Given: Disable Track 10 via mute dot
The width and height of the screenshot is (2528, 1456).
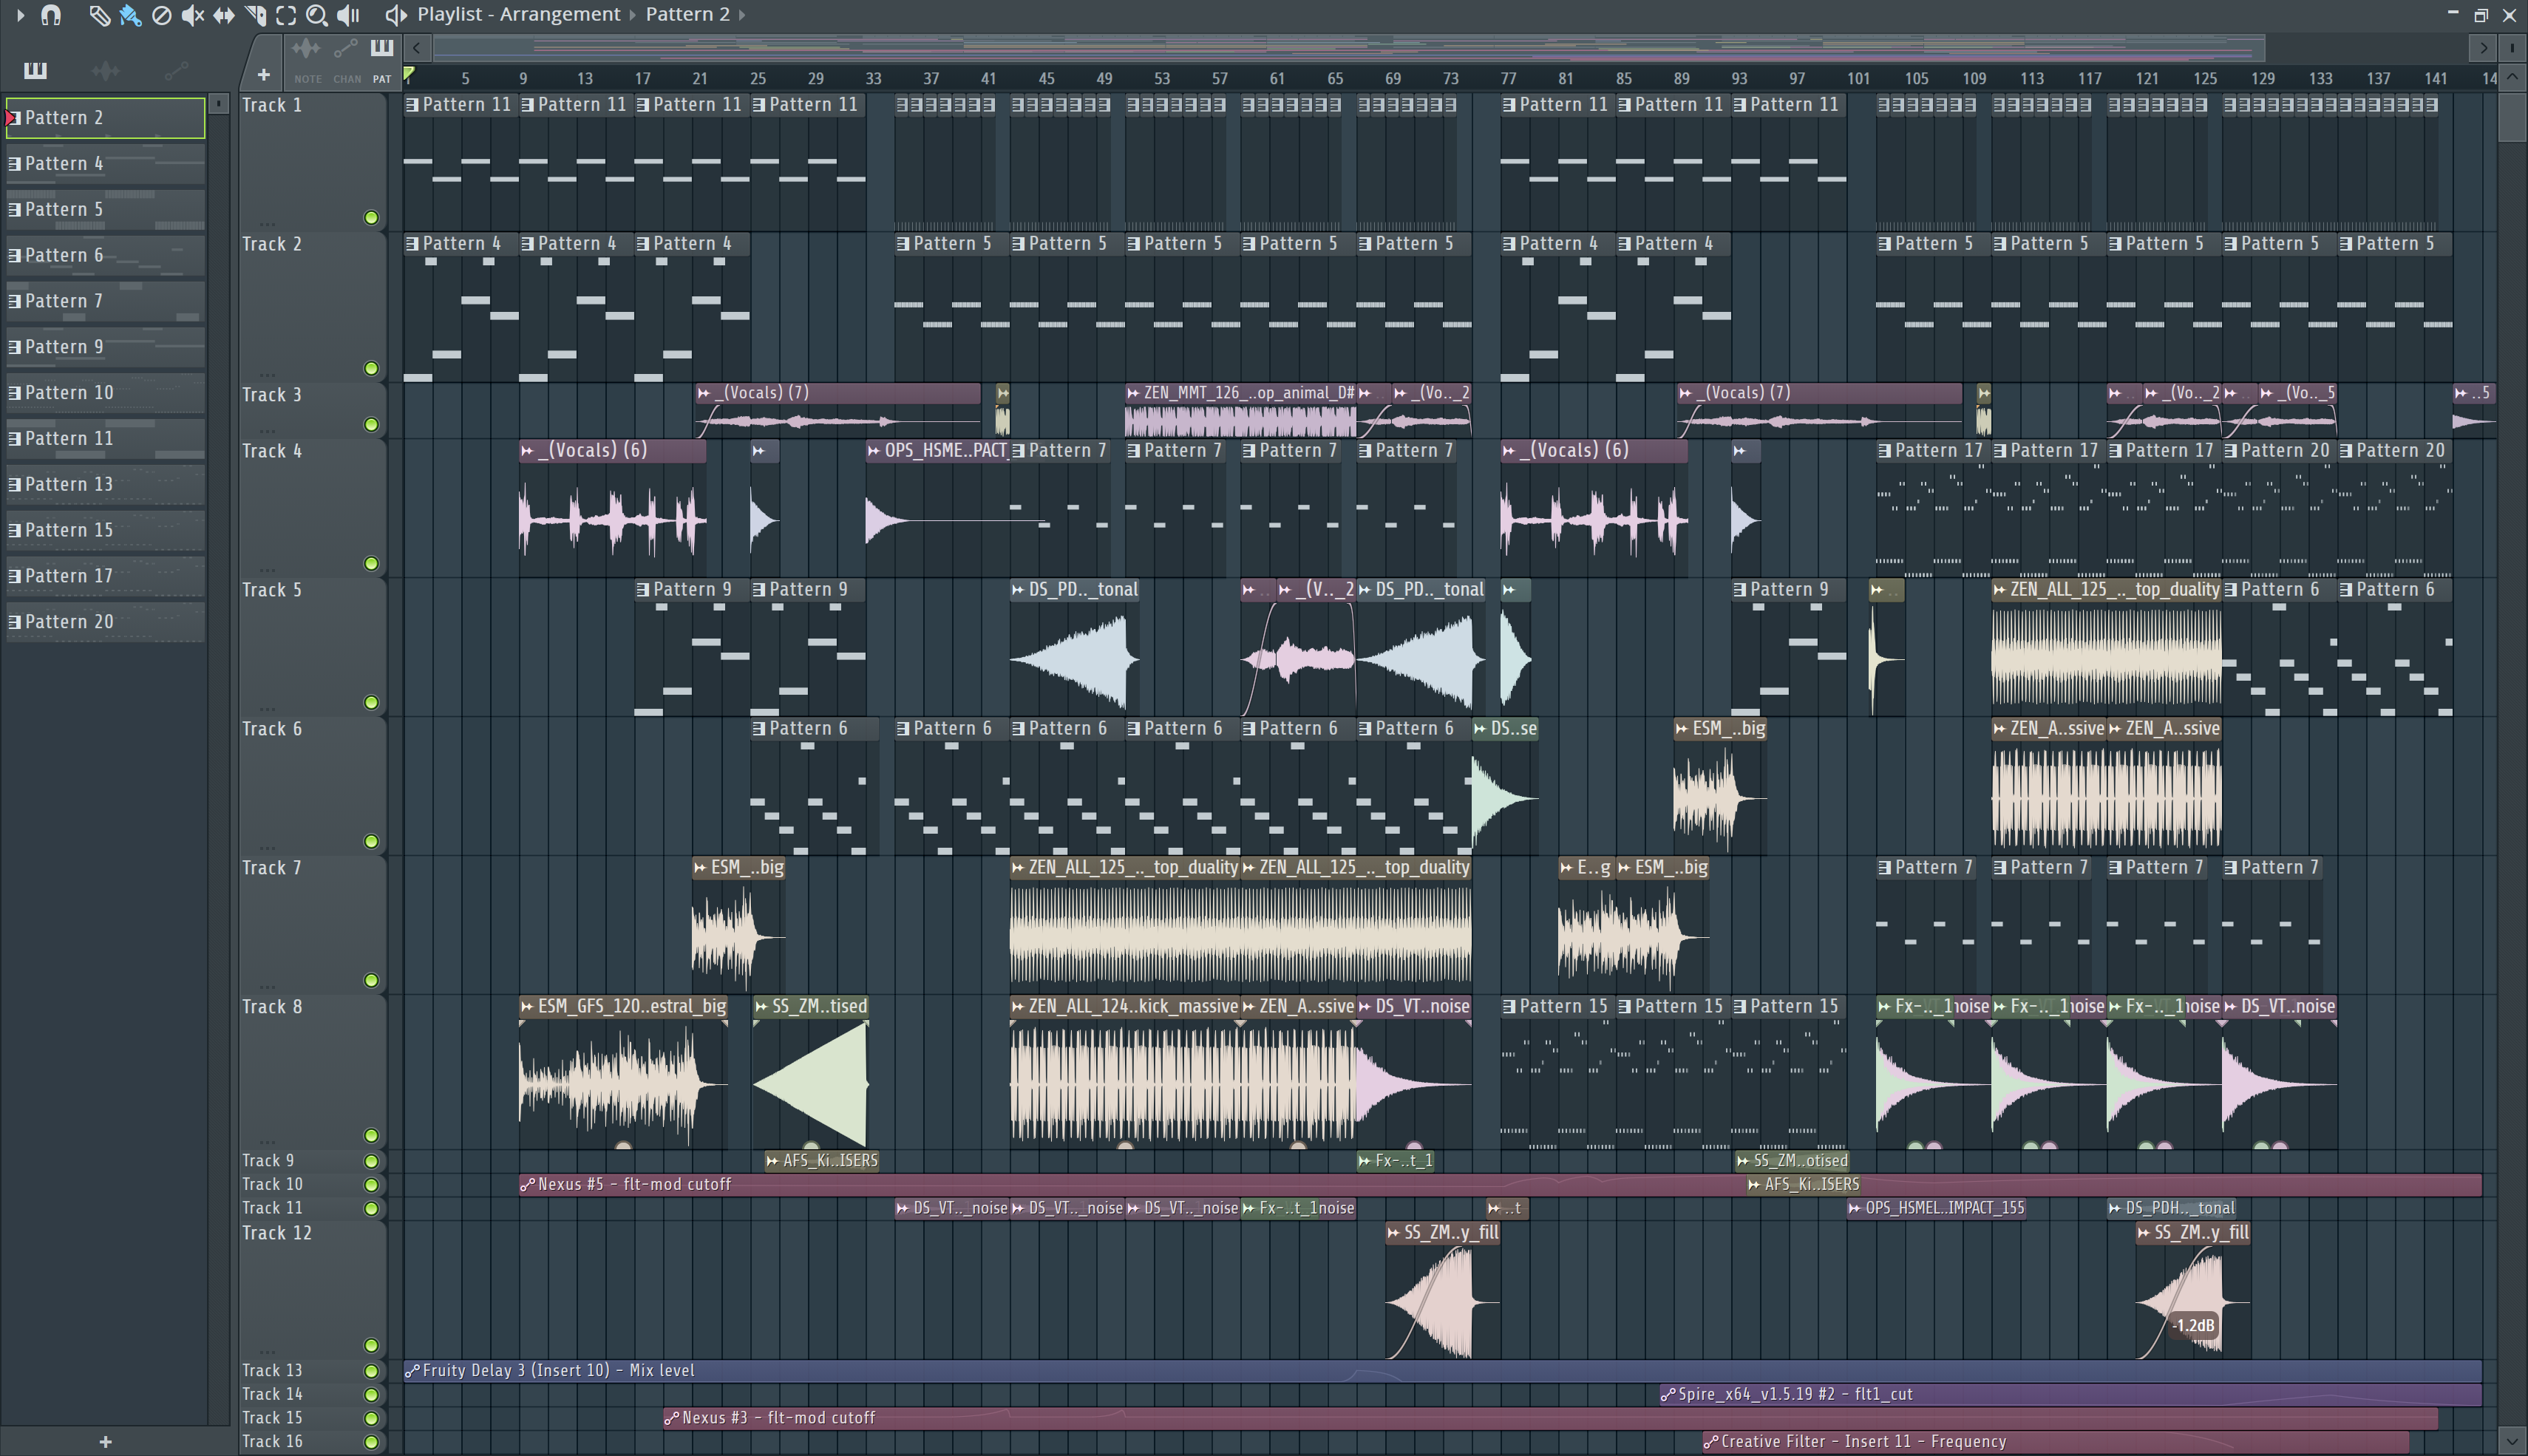Looking at the screenshot, I should coord(371,1185).
